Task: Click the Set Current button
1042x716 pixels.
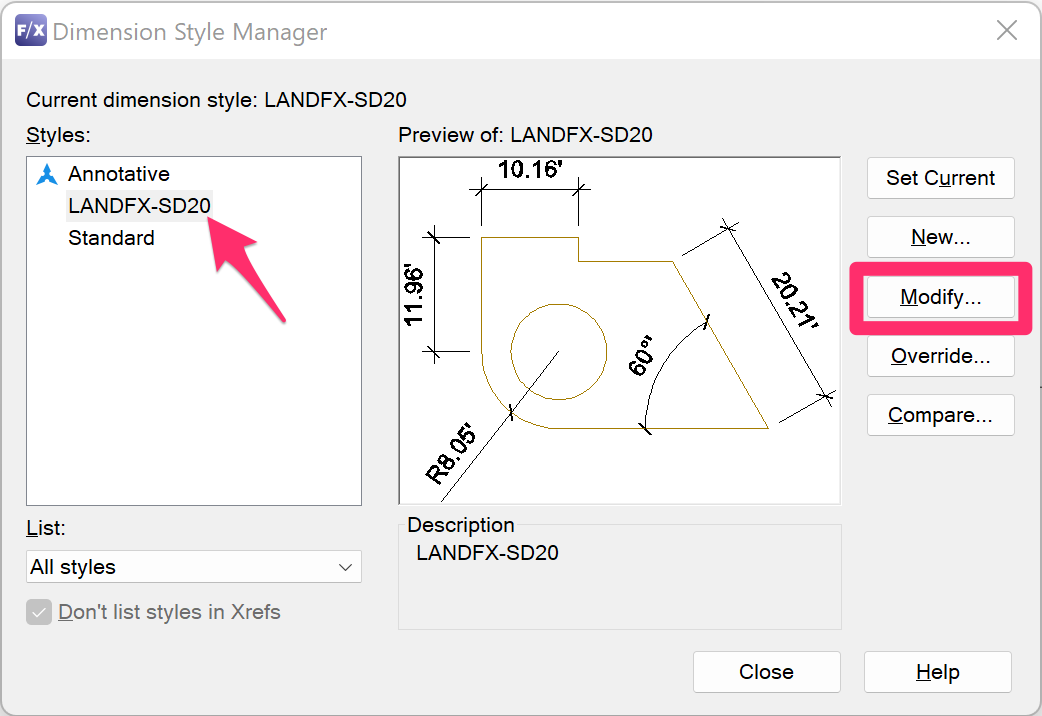Action: coord(940,178)
